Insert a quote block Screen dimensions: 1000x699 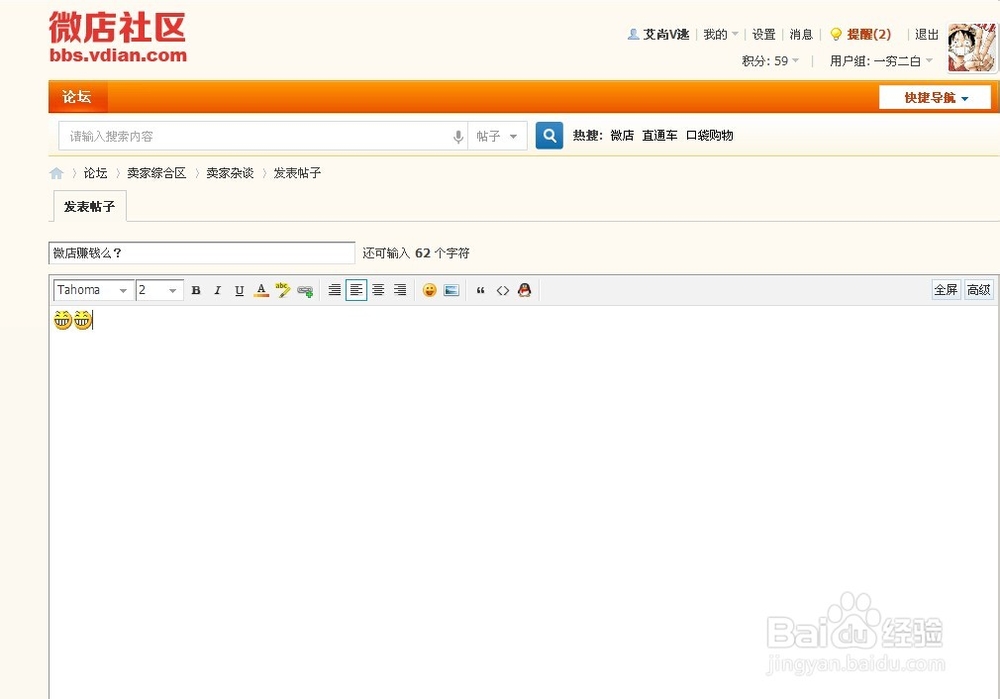coord(481,290)
